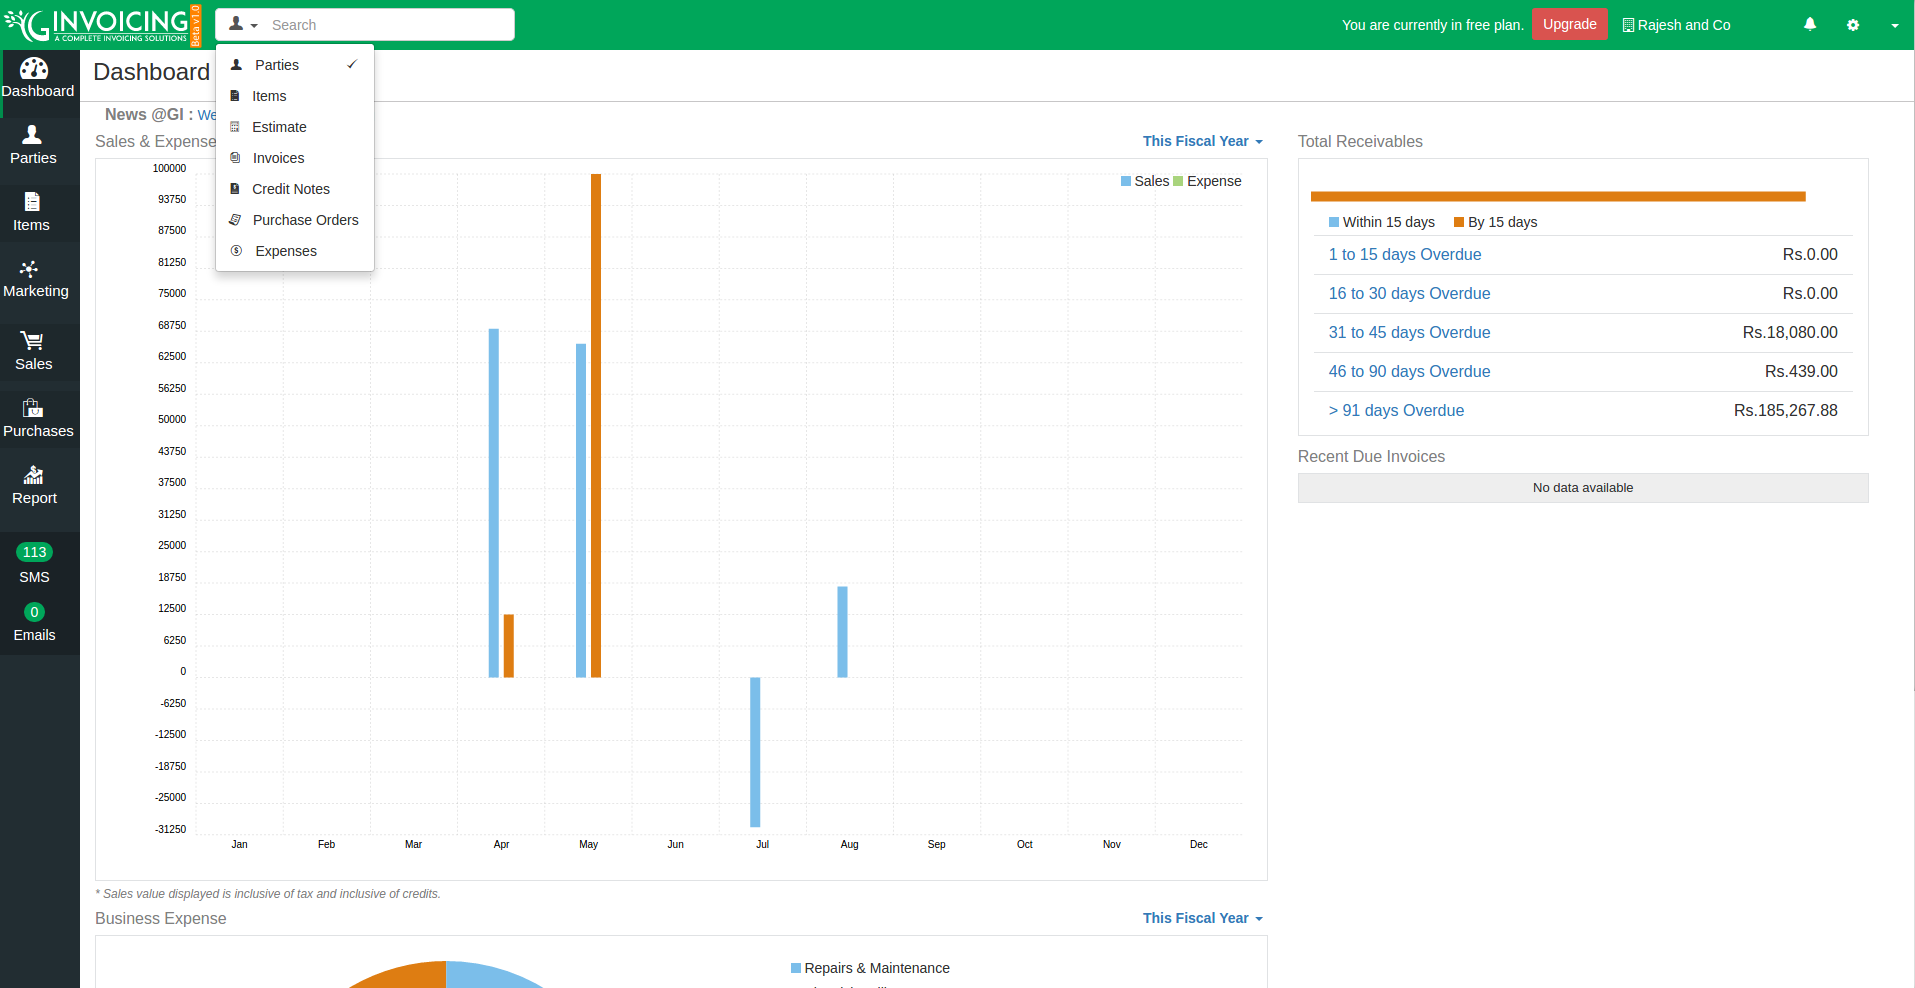Select Estimate in search category menu
1915x988 pixels.
pyautogui.click(x=295, y=127)
